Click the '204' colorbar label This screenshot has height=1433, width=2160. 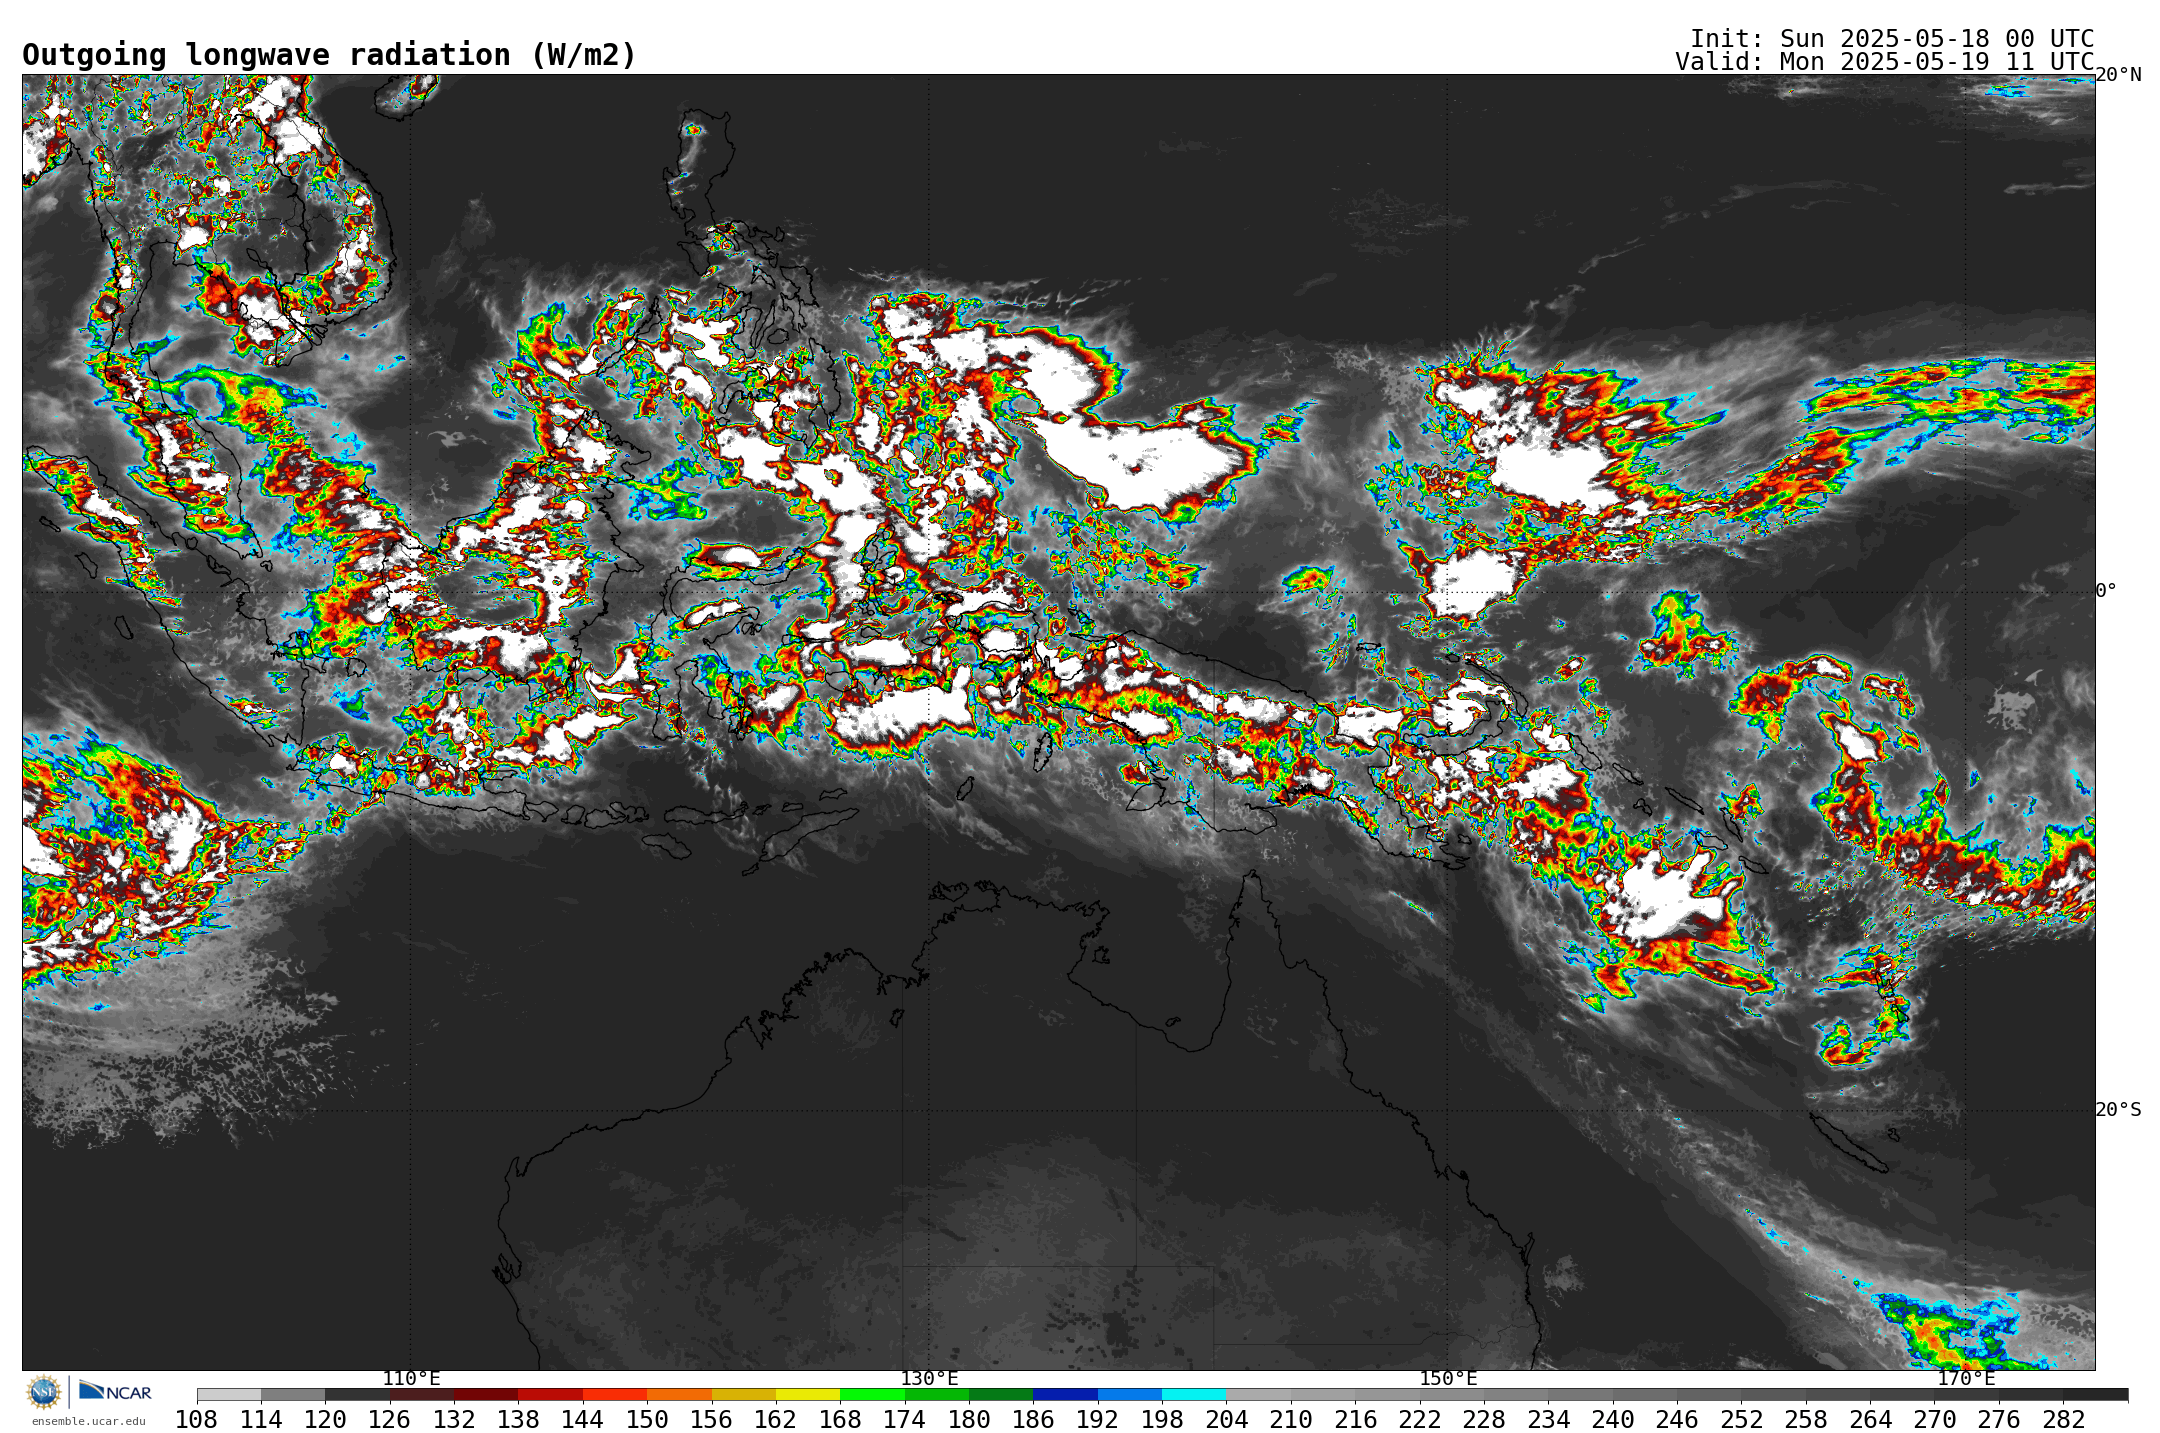coord(1226,1419)
